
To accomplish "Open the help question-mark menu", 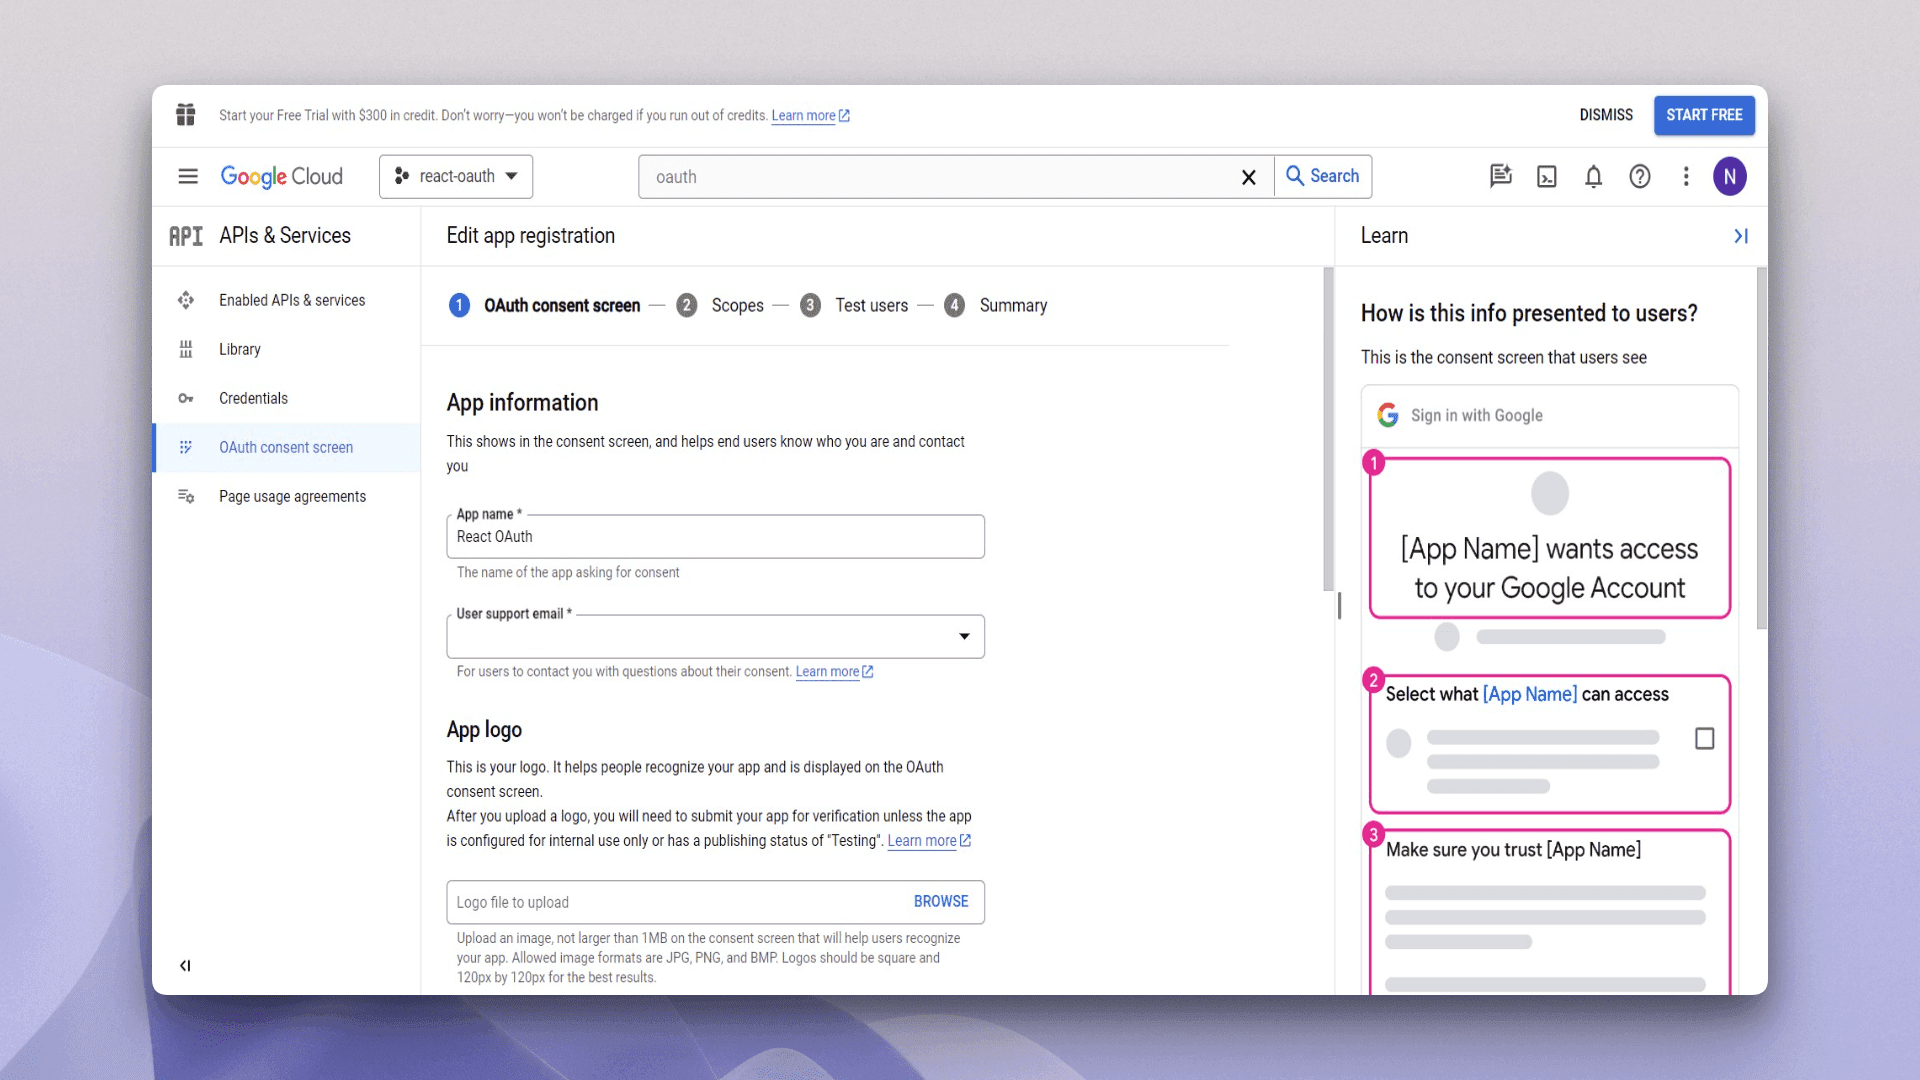I will (1640, 176).
